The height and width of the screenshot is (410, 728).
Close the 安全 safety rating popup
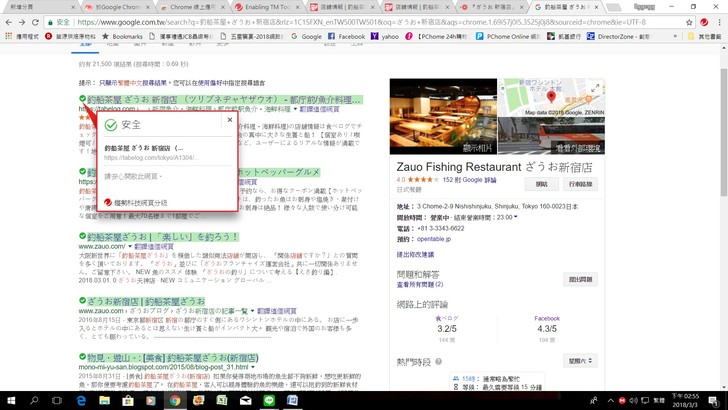point(229,118)
